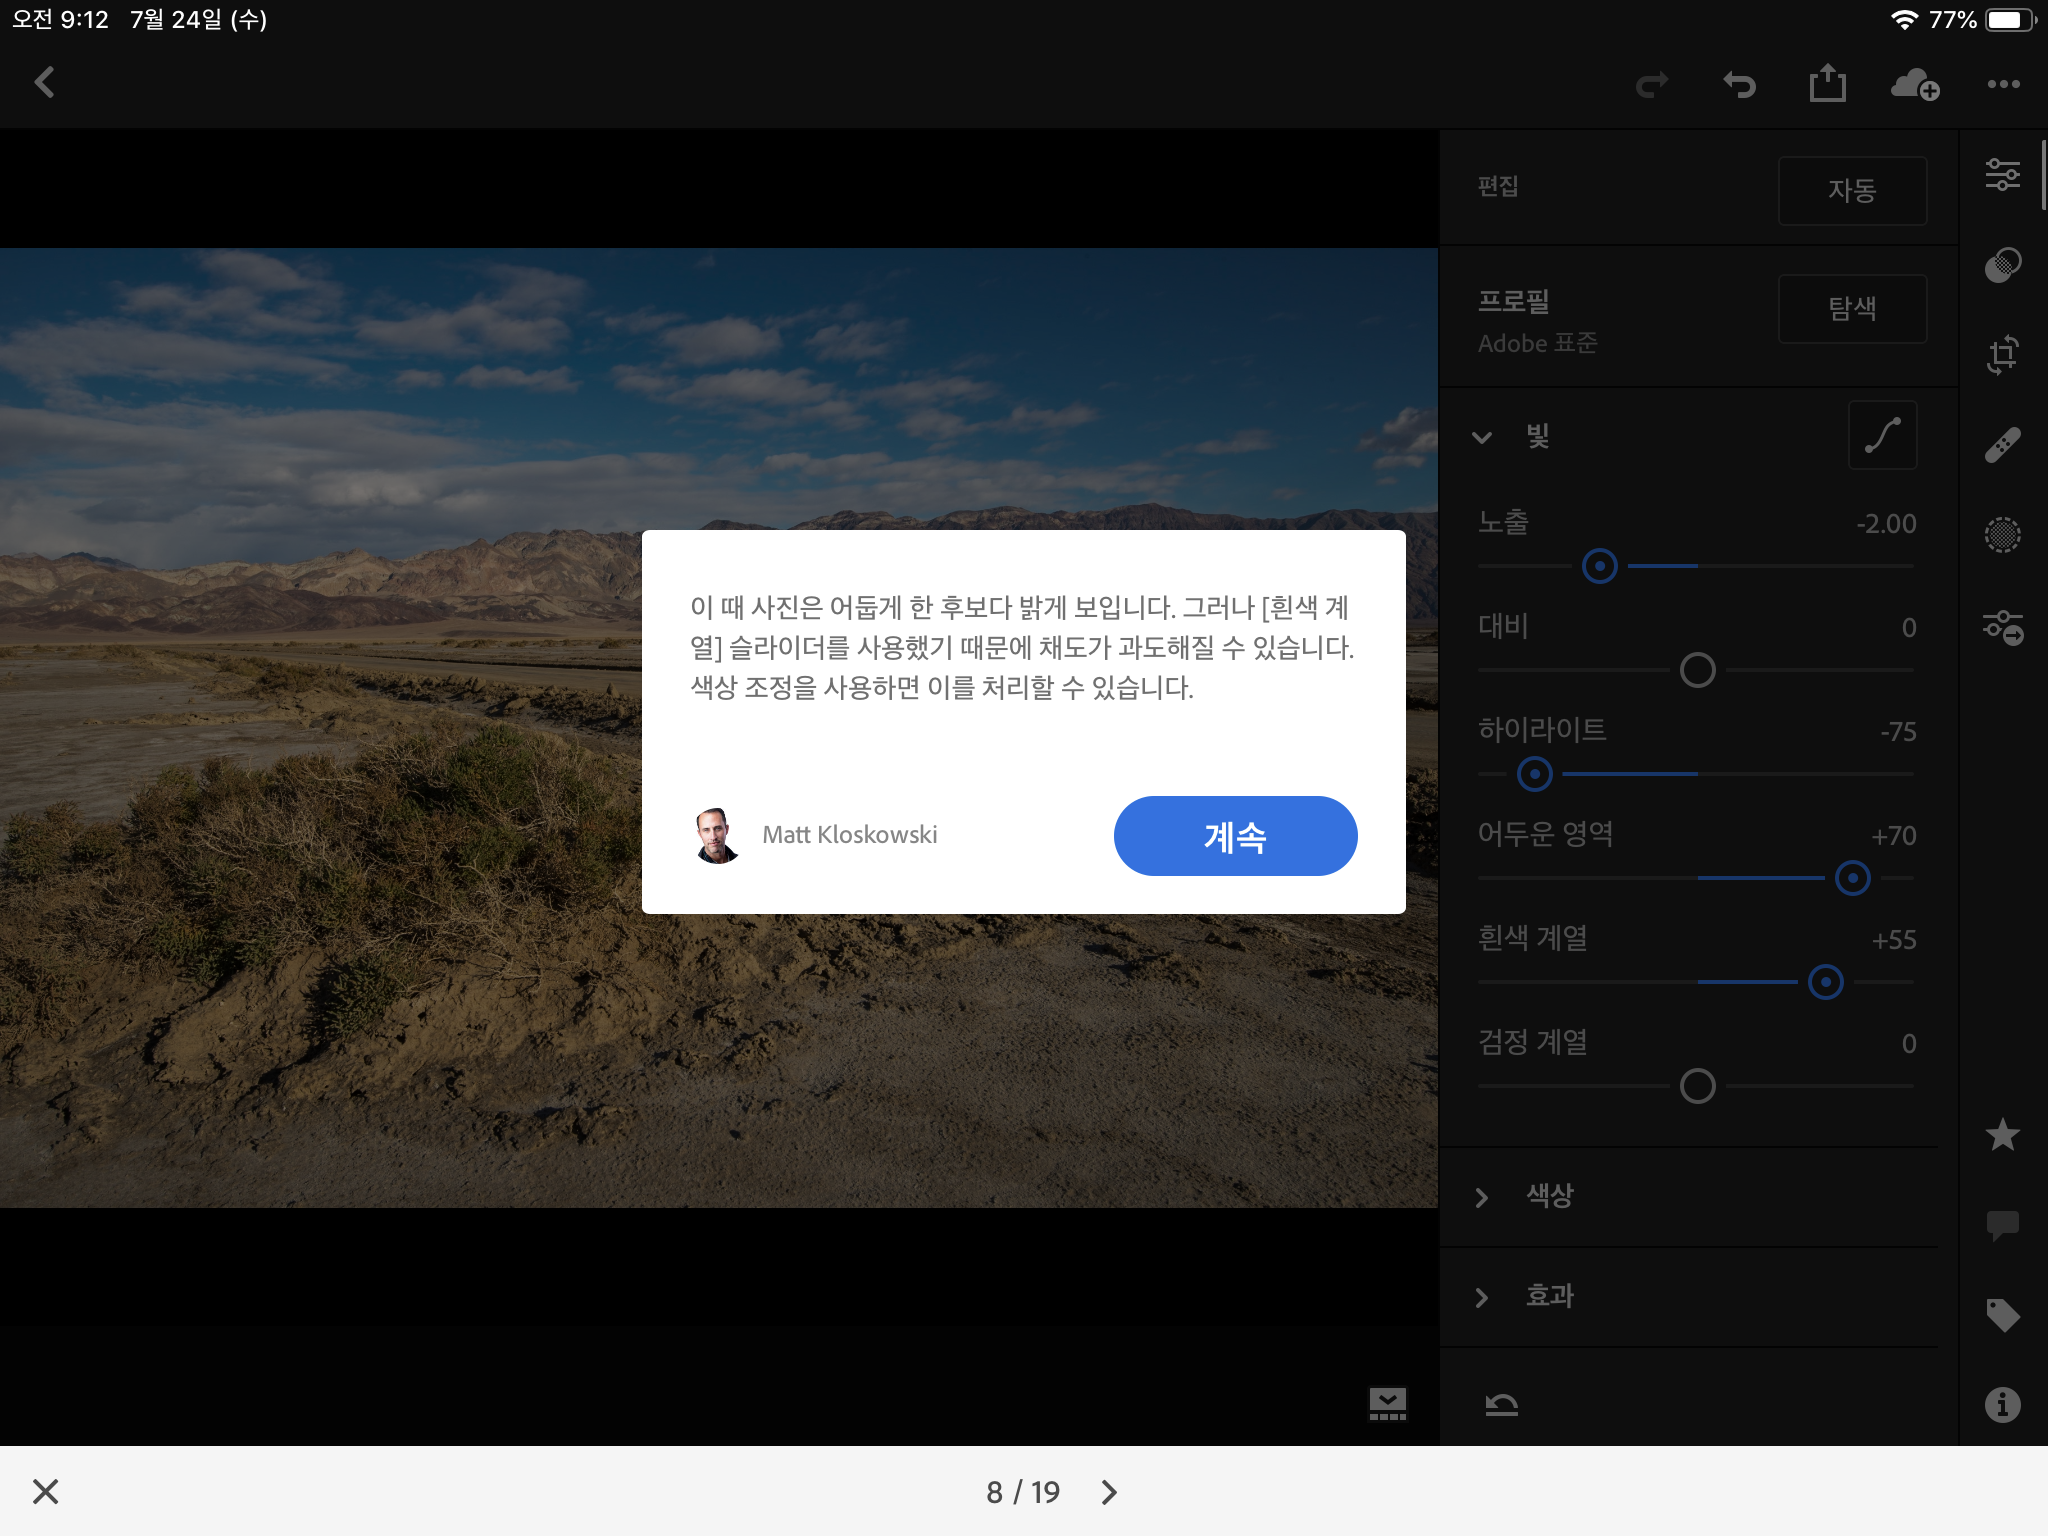The image size is (2048, 1536).
Task: Collapse the 빛 (Light) section
Action: 1482,437
